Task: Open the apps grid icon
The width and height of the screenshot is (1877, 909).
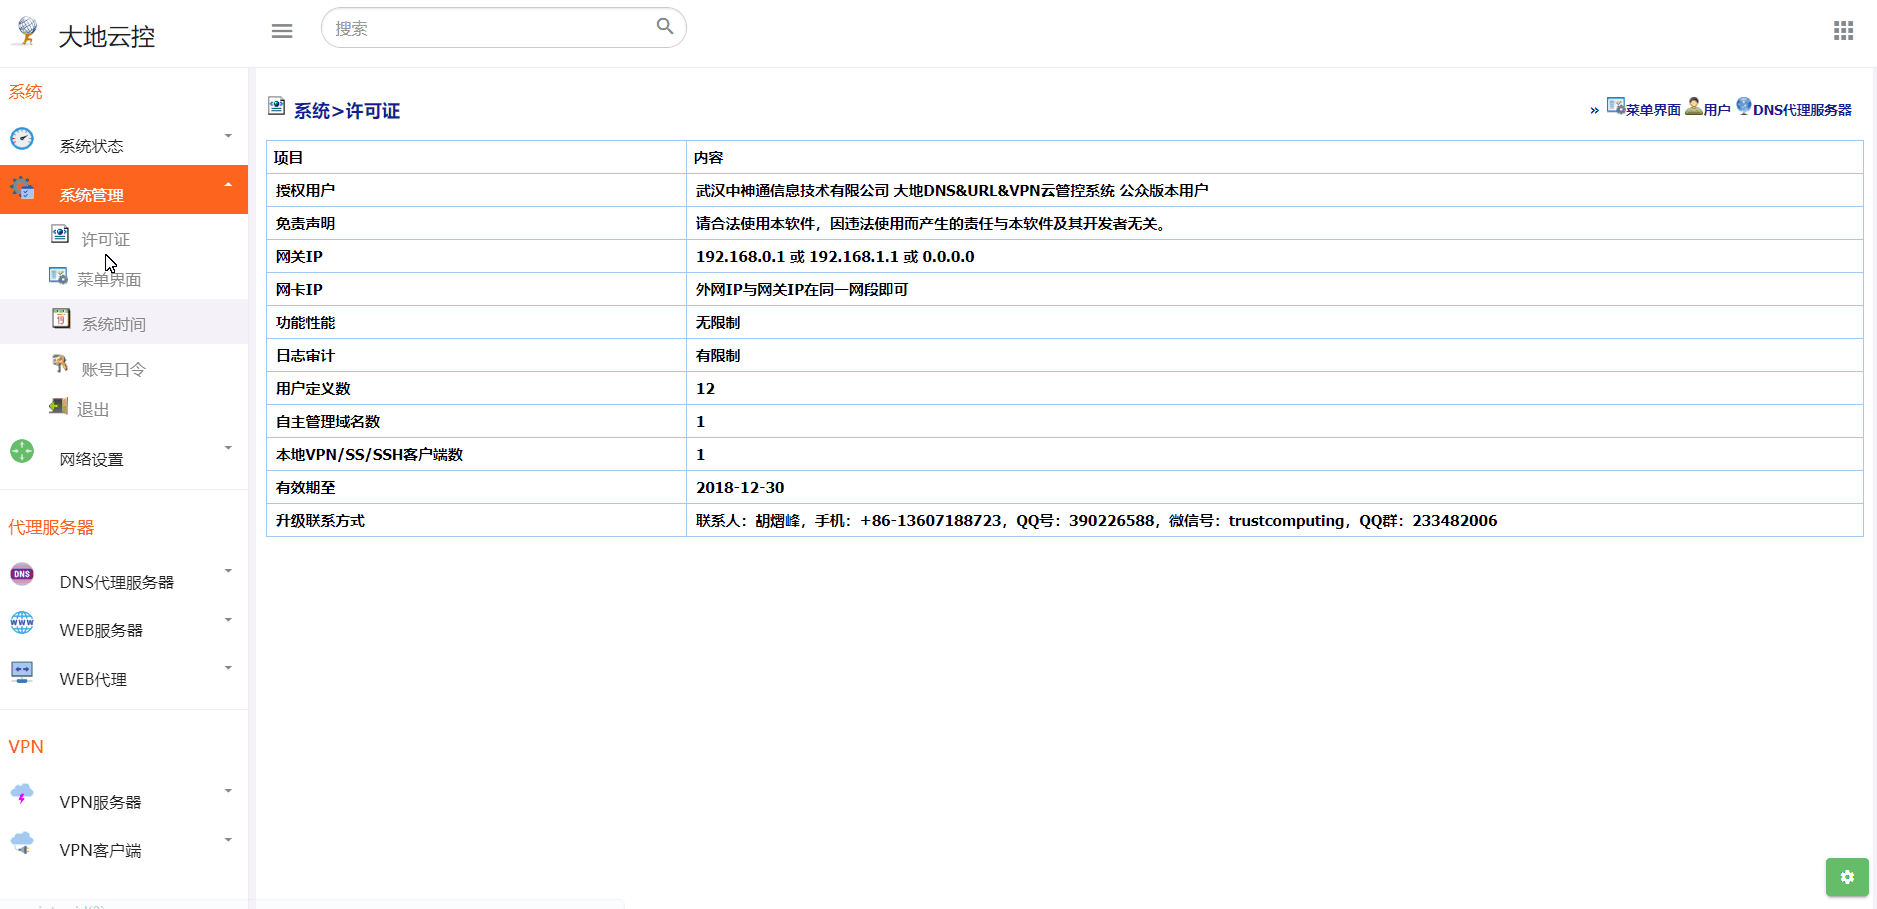Action: click(1843, 31)
